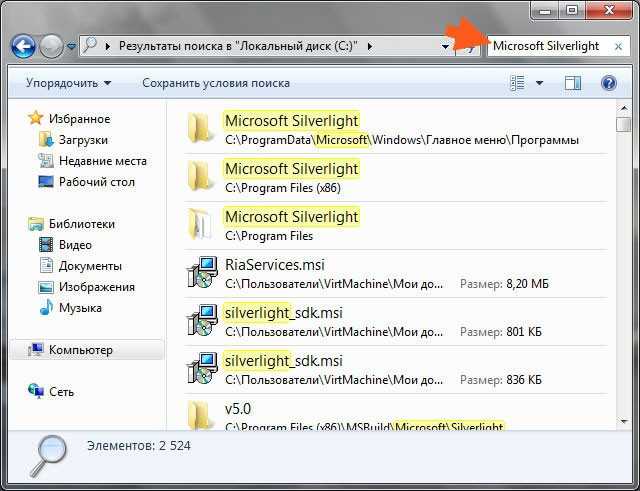The width and height of the screenshot is (640, 491).
Task: Select the RiaServices.msi result
Action: pos(396,274)
